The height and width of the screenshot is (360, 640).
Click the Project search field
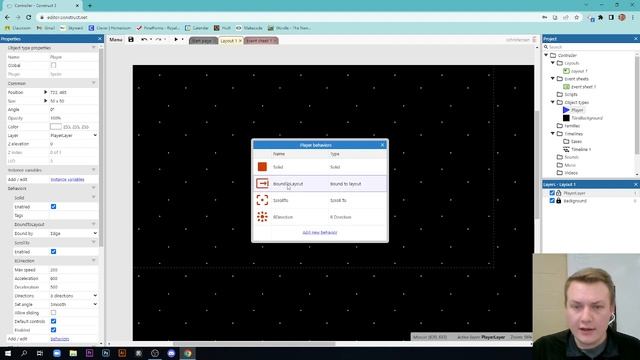[590, 47]
